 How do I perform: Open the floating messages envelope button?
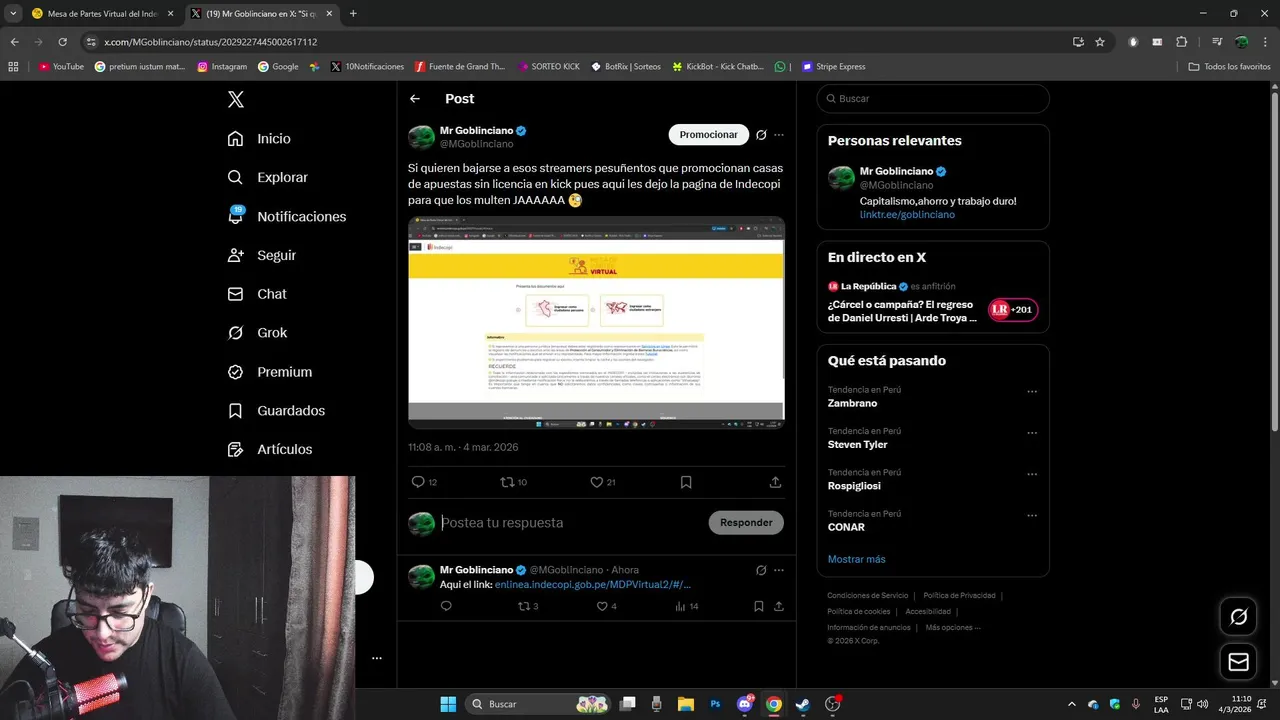[1238, 662]
